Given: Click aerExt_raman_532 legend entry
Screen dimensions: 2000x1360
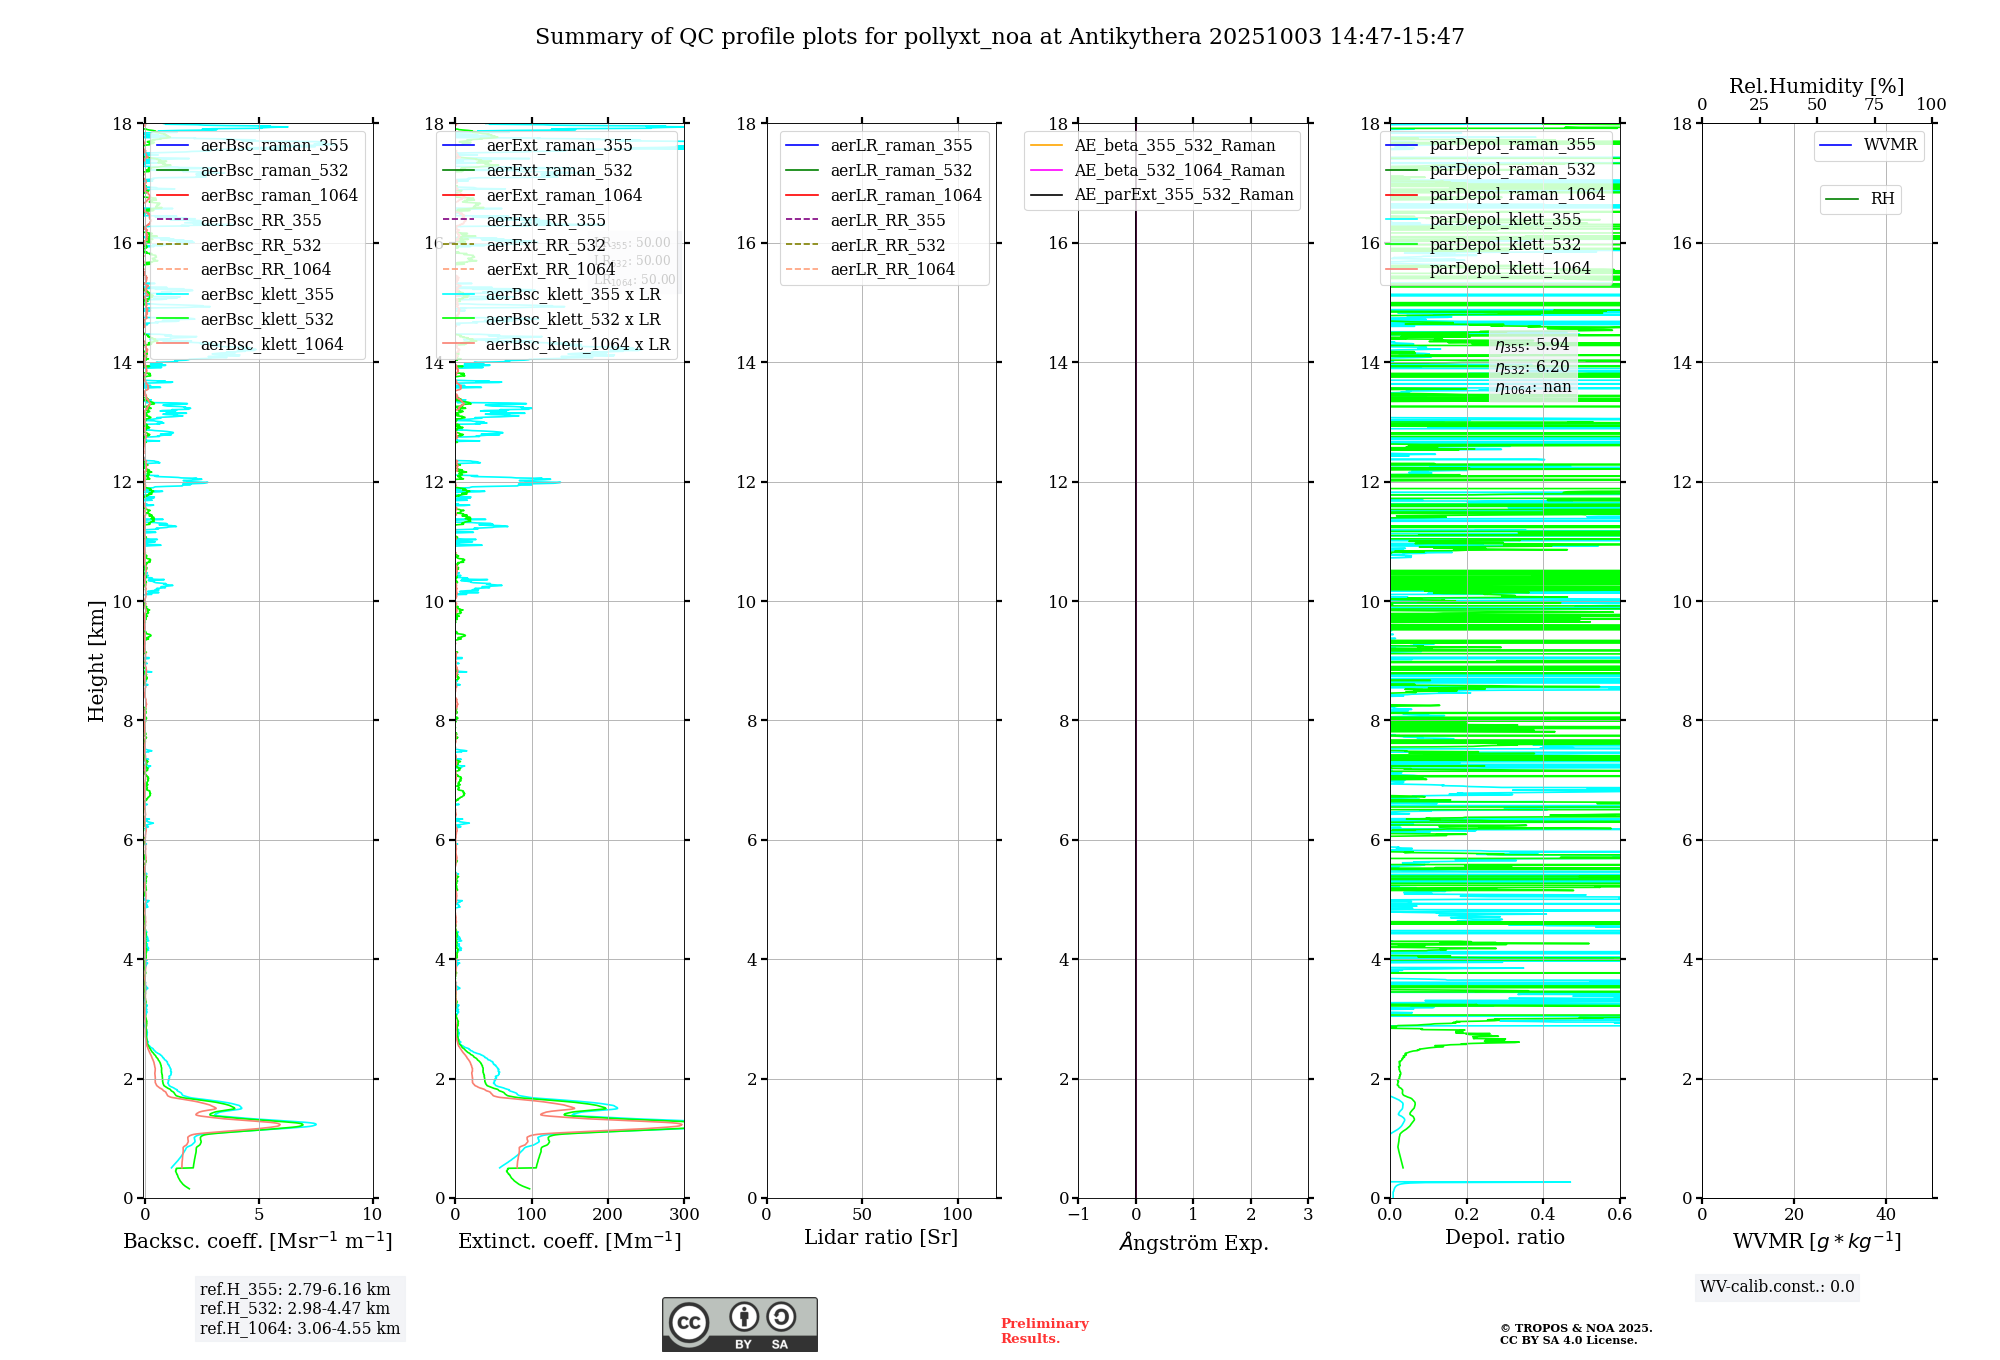Looking at the screenshot, I should pos(558,171).
